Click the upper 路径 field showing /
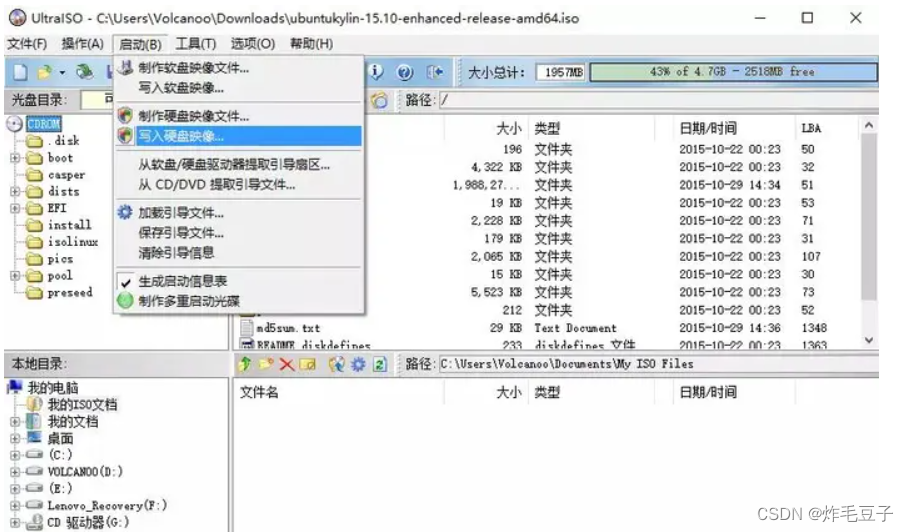This screenshot has height=532, width=909. (x=658, y=100)
